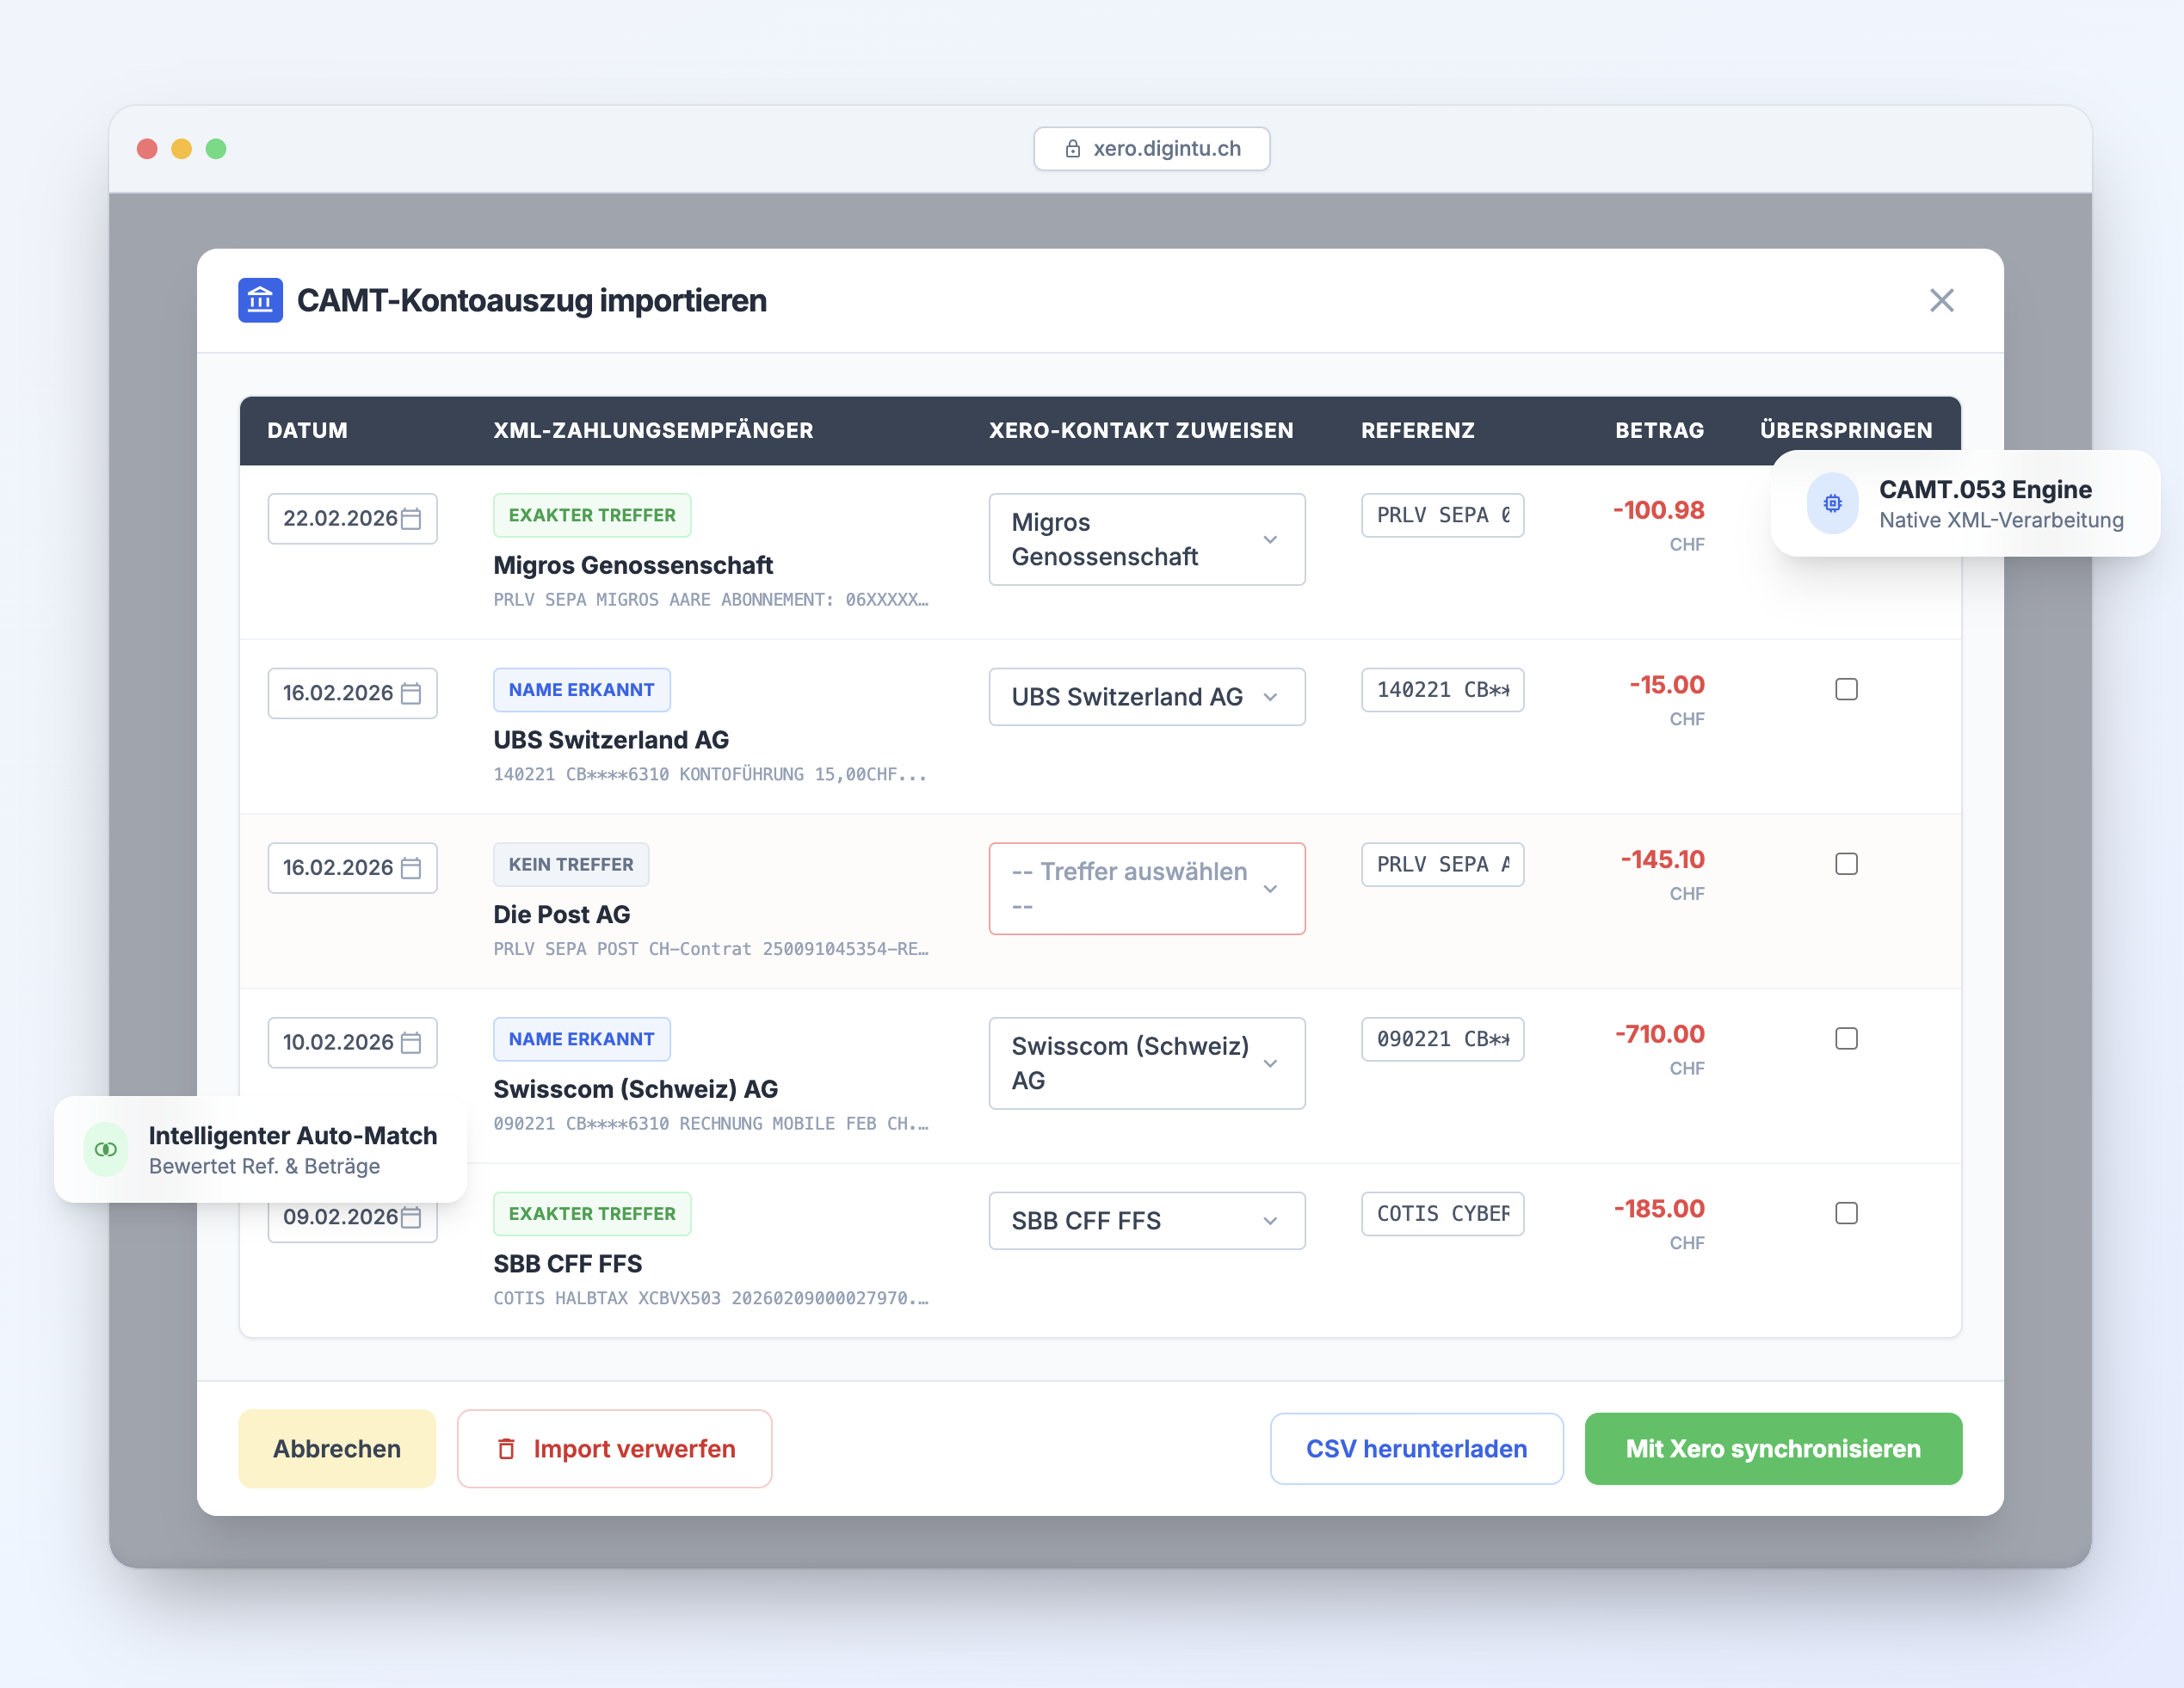Click the bank icon beside the dialog title
The height and width of the screenshot is (1688, 2184).
pos(260,300)
